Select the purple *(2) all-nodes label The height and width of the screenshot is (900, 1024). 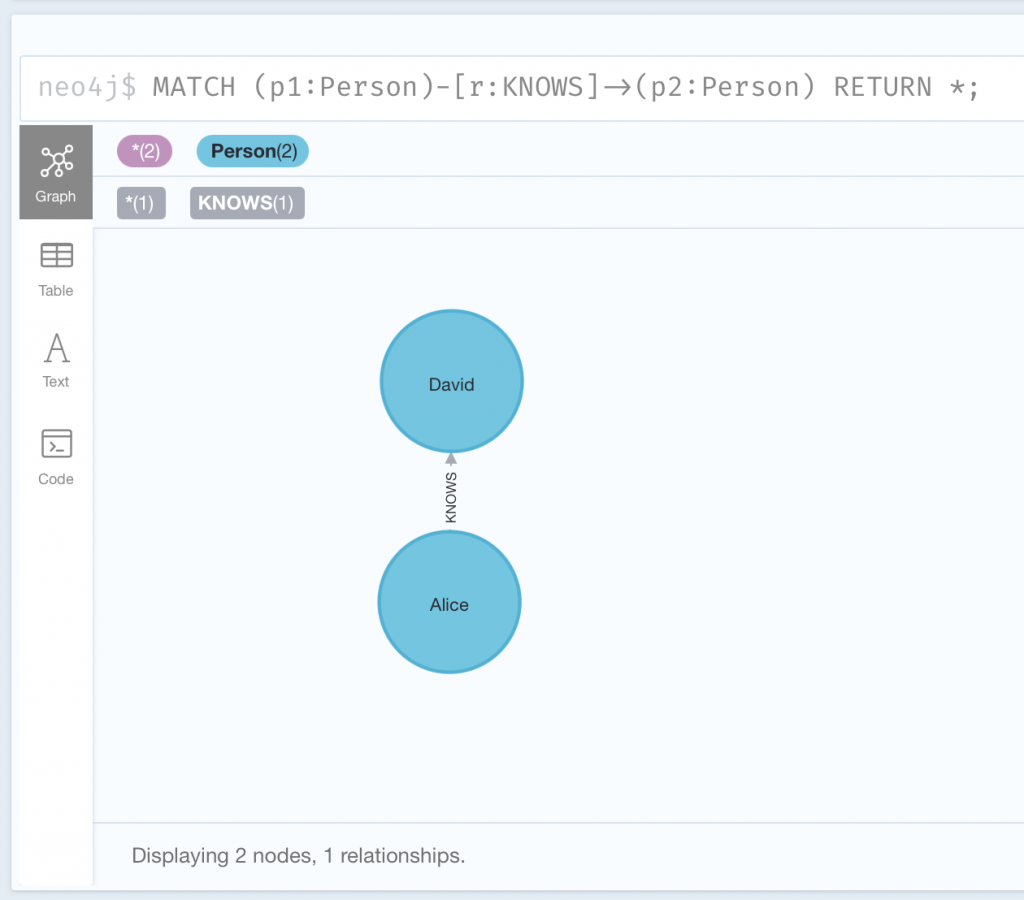tap(144, 152)
